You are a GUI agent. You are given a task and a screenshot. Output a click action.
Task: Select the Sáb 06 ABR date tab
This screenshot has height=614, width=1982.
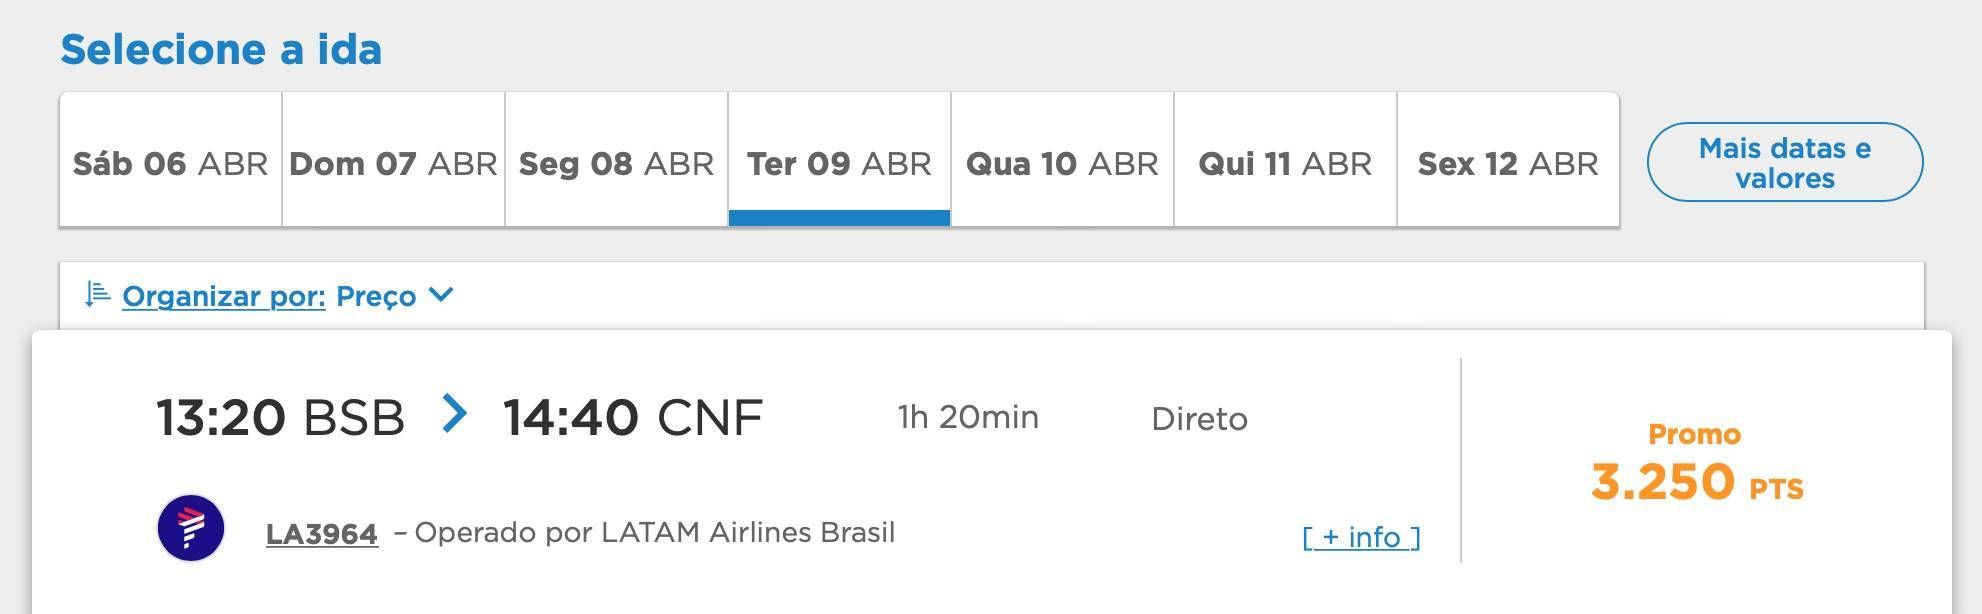[x=171, y=160]
